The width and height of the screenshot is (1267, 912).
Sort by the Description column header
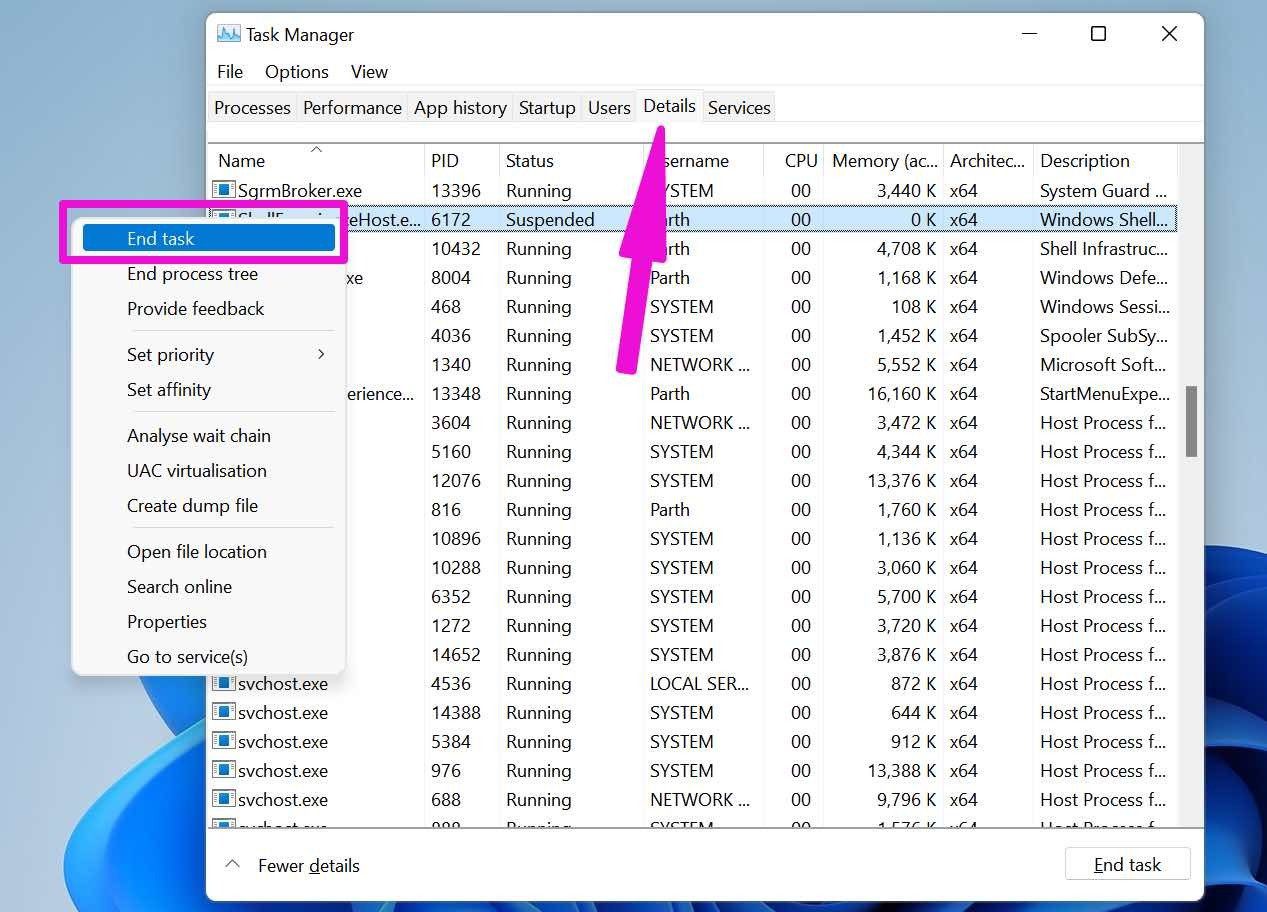pos(1105,160)
